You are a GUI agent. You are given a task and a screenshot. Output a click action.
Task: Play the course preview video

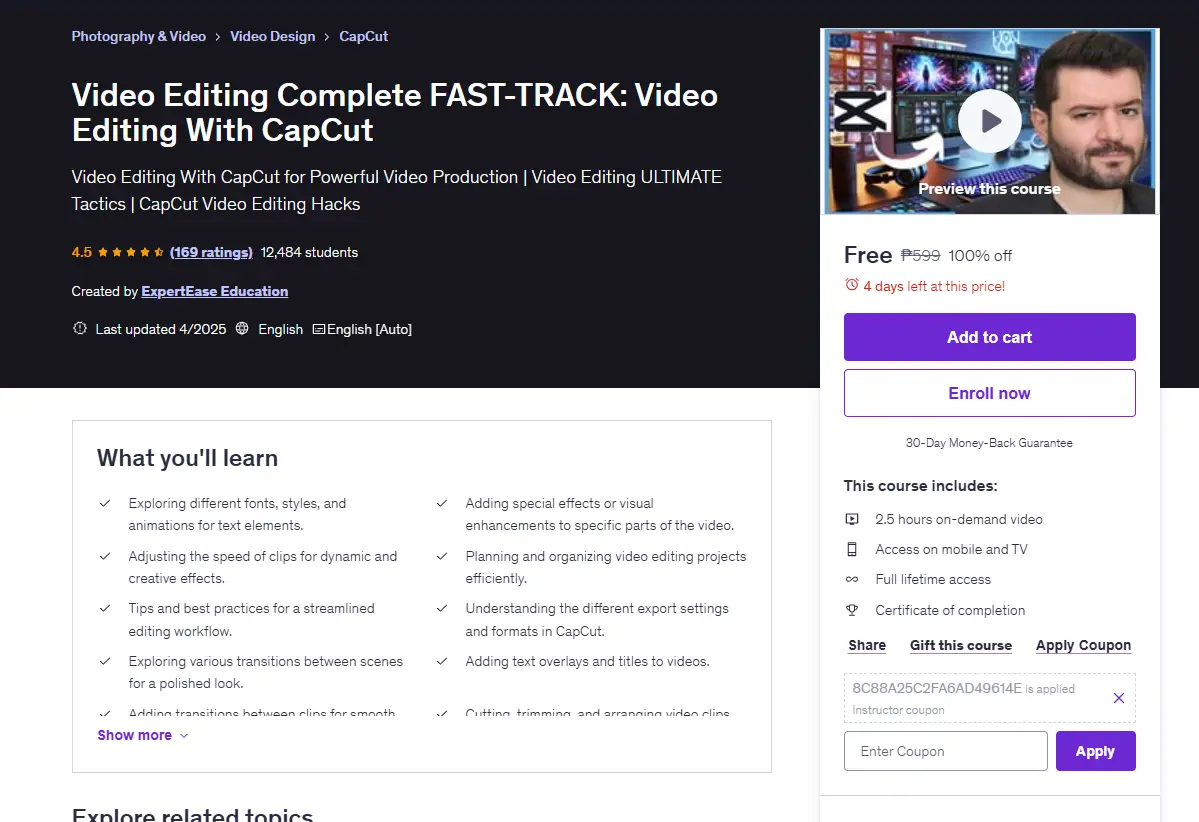[x=989, y=121]
